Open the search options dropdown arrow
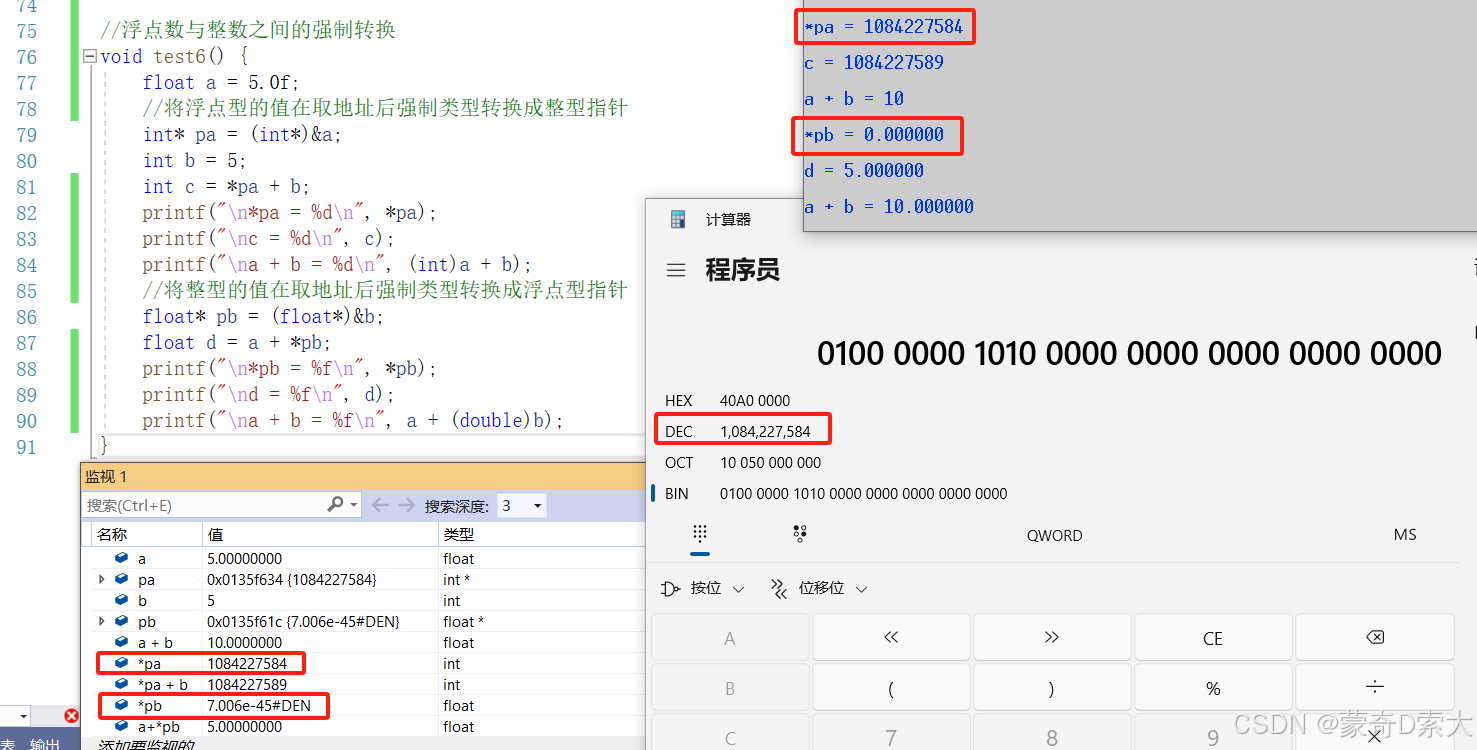 [354, 506]
